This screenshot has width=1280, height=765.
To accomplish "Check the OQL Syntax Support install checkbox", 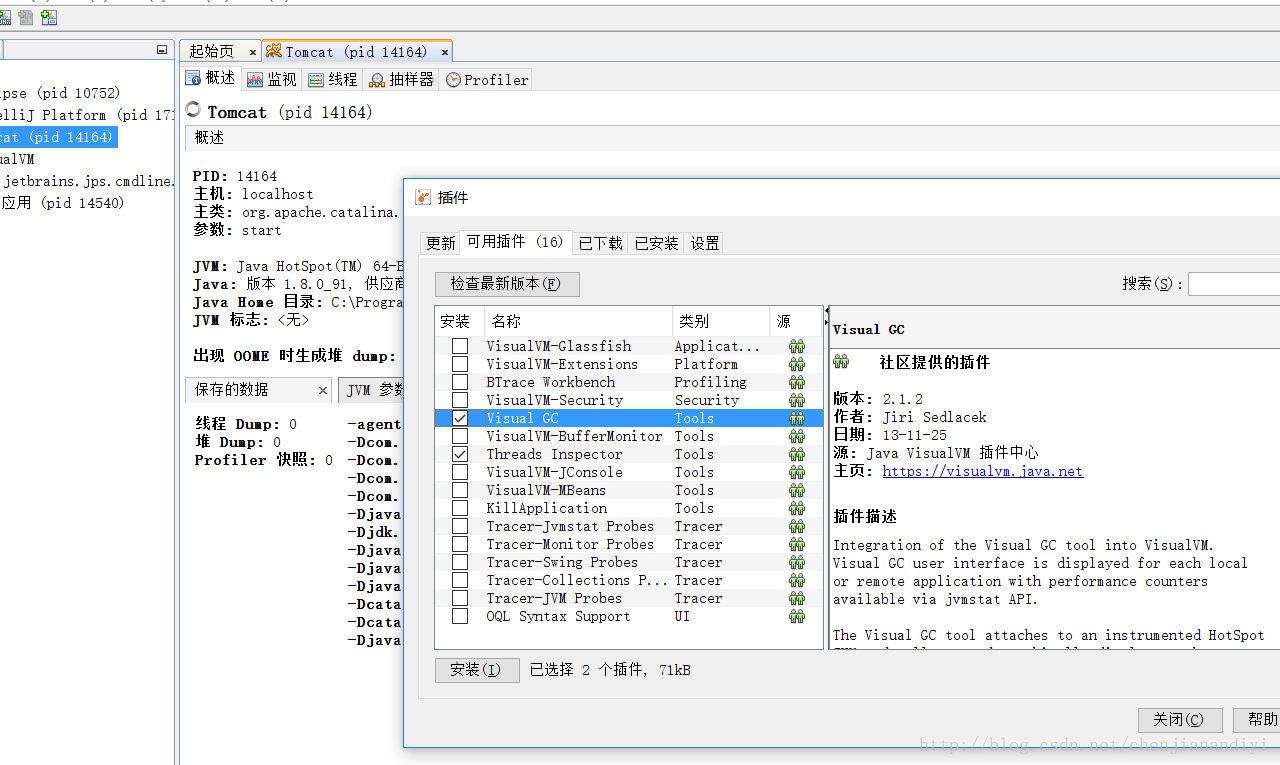I will click(x=460, y=616).
